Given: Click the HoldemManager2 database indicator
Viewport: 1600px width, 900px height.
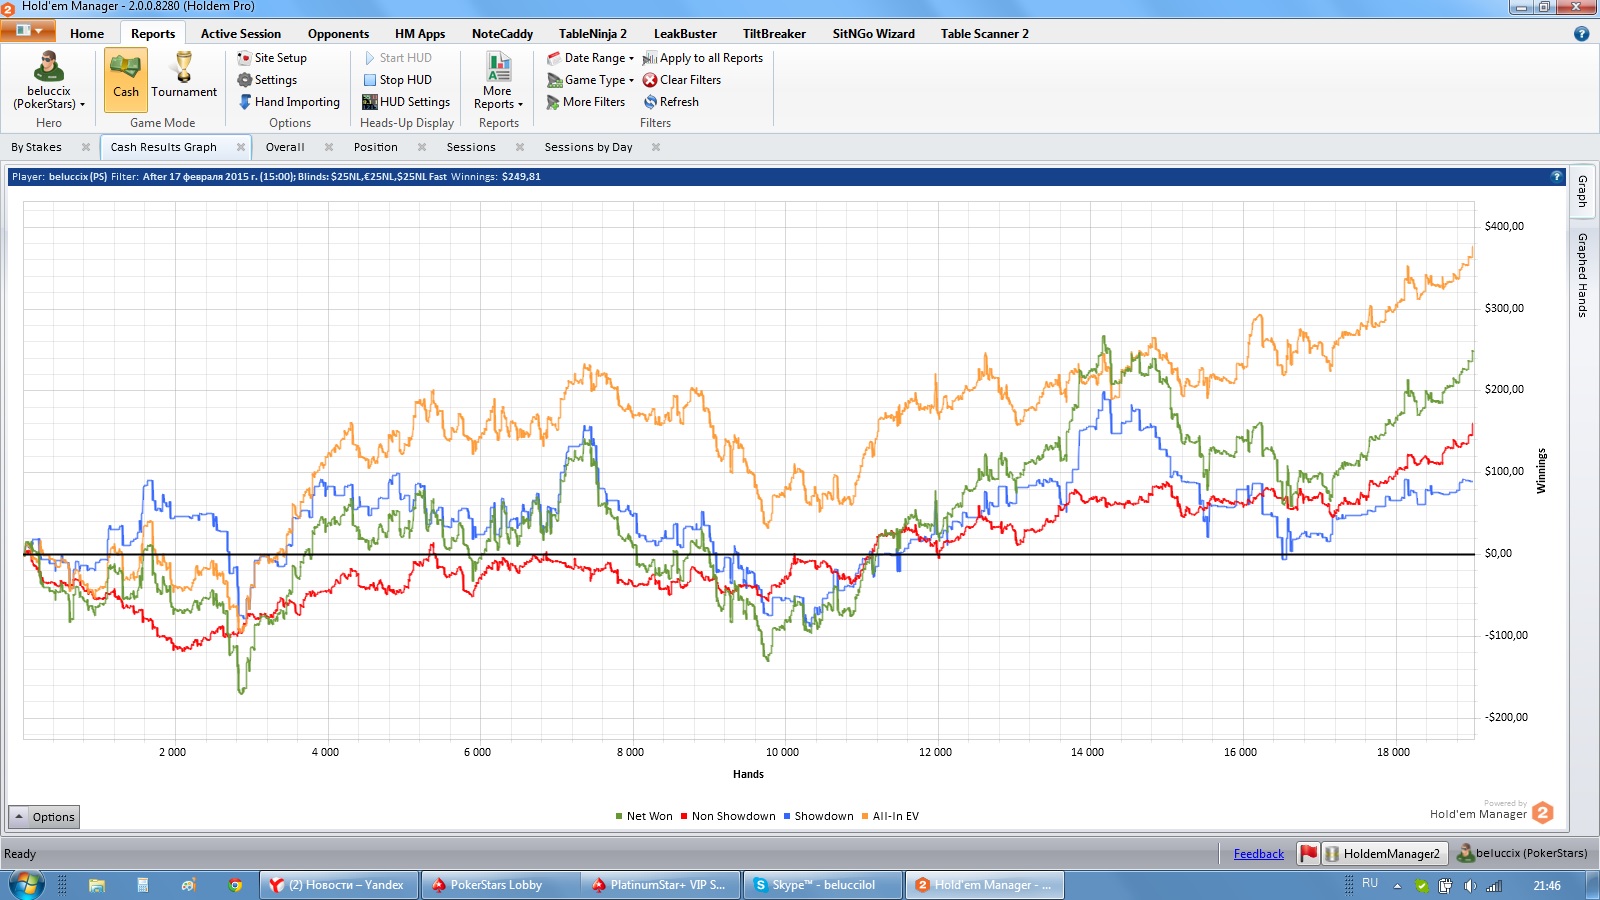Looking at the screenshot, I should point(1384,854).
